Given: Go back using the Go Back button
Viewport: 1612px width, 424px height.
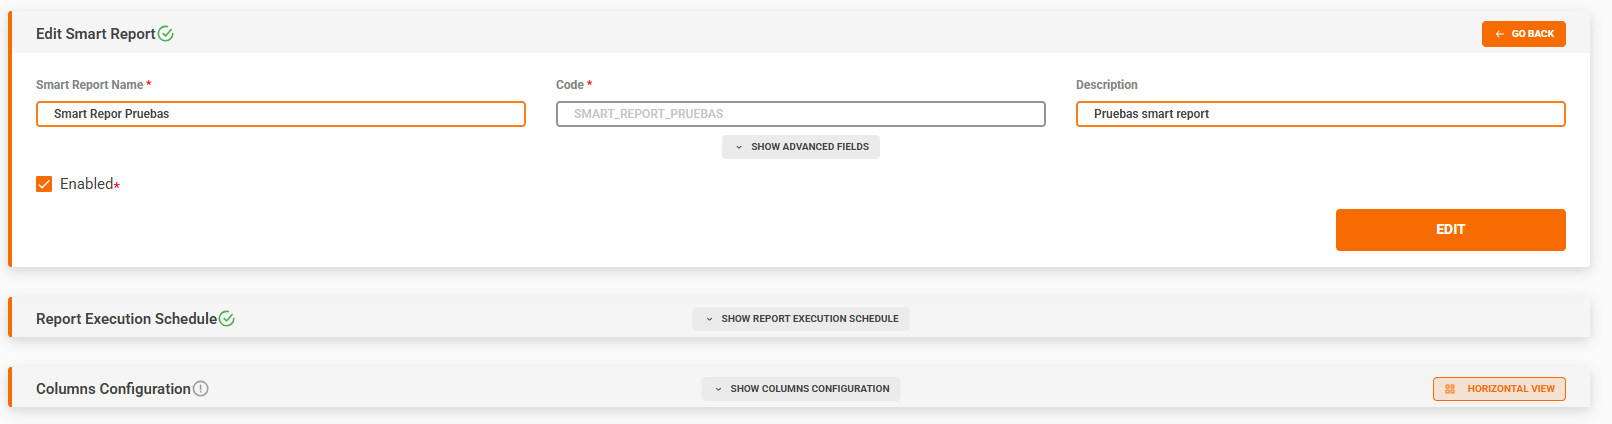Looking at the screenshot, I should [1523, 34].
